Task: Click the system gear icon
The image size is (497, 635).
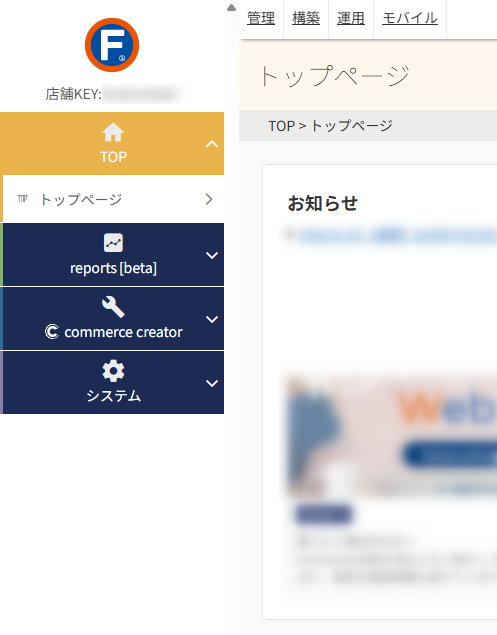Action: [113, 371]
